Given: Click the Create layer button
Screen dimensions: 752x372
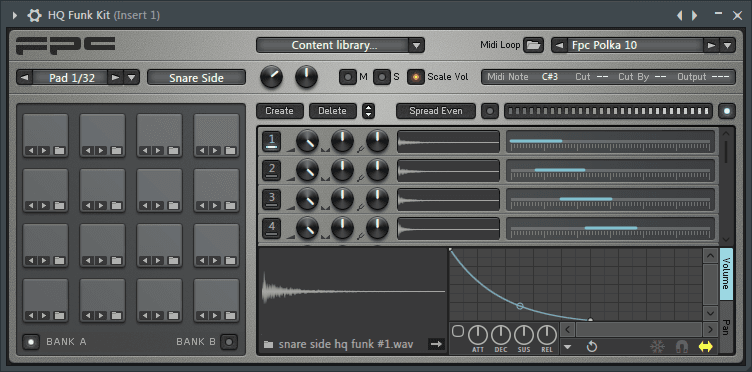Looking at the screenshot, I should coord(280,111).
